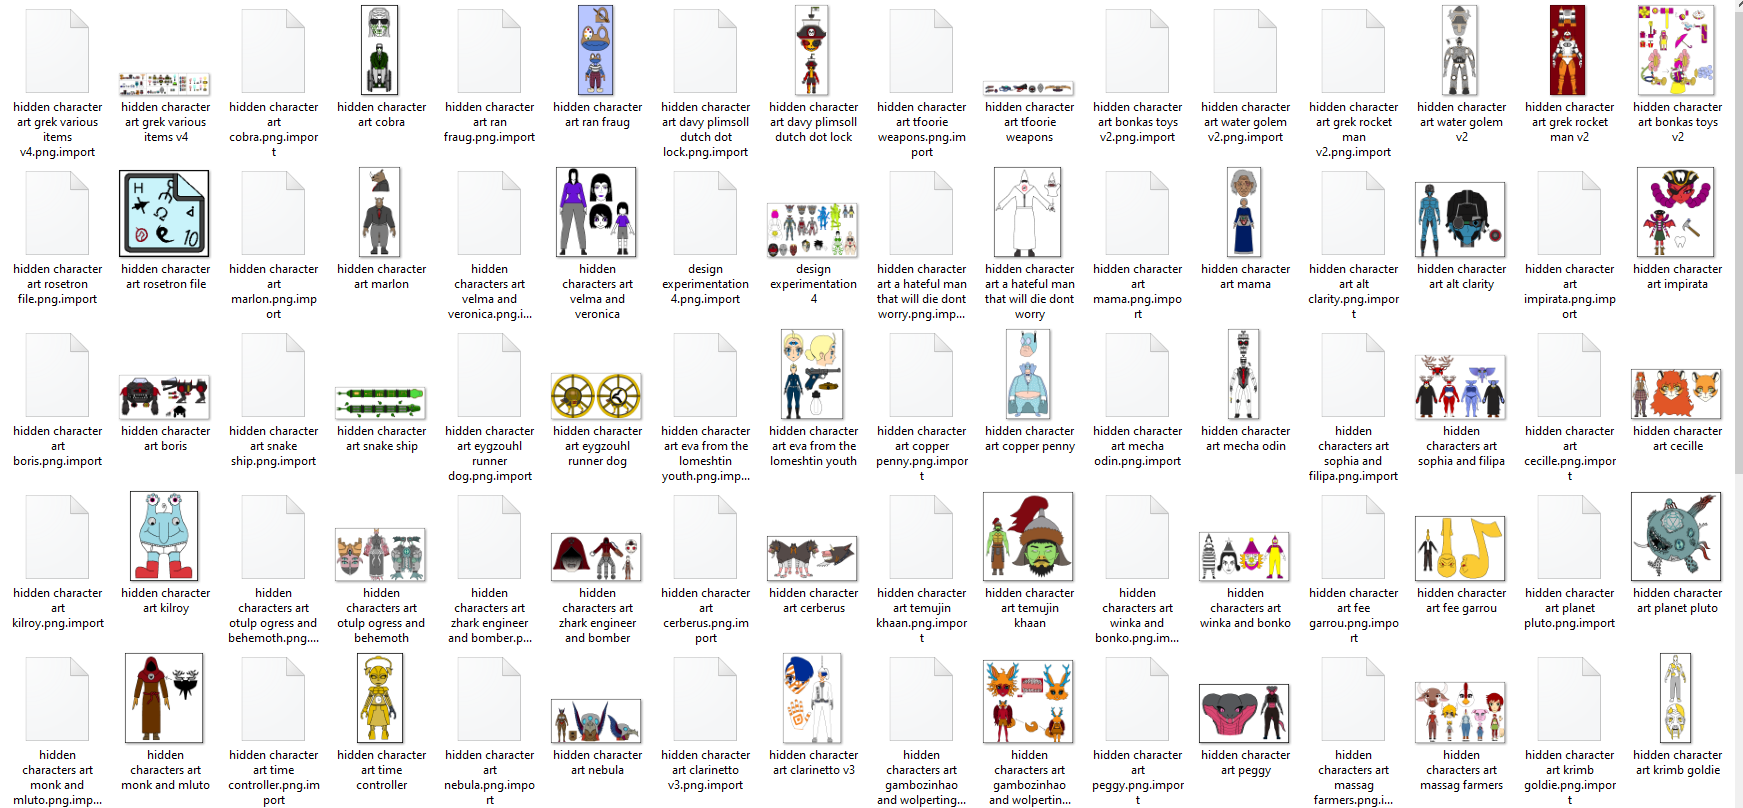Select the nebula character art image
Image resolution: width=1743 pixels, height=808 pixels.
[596, 721]
